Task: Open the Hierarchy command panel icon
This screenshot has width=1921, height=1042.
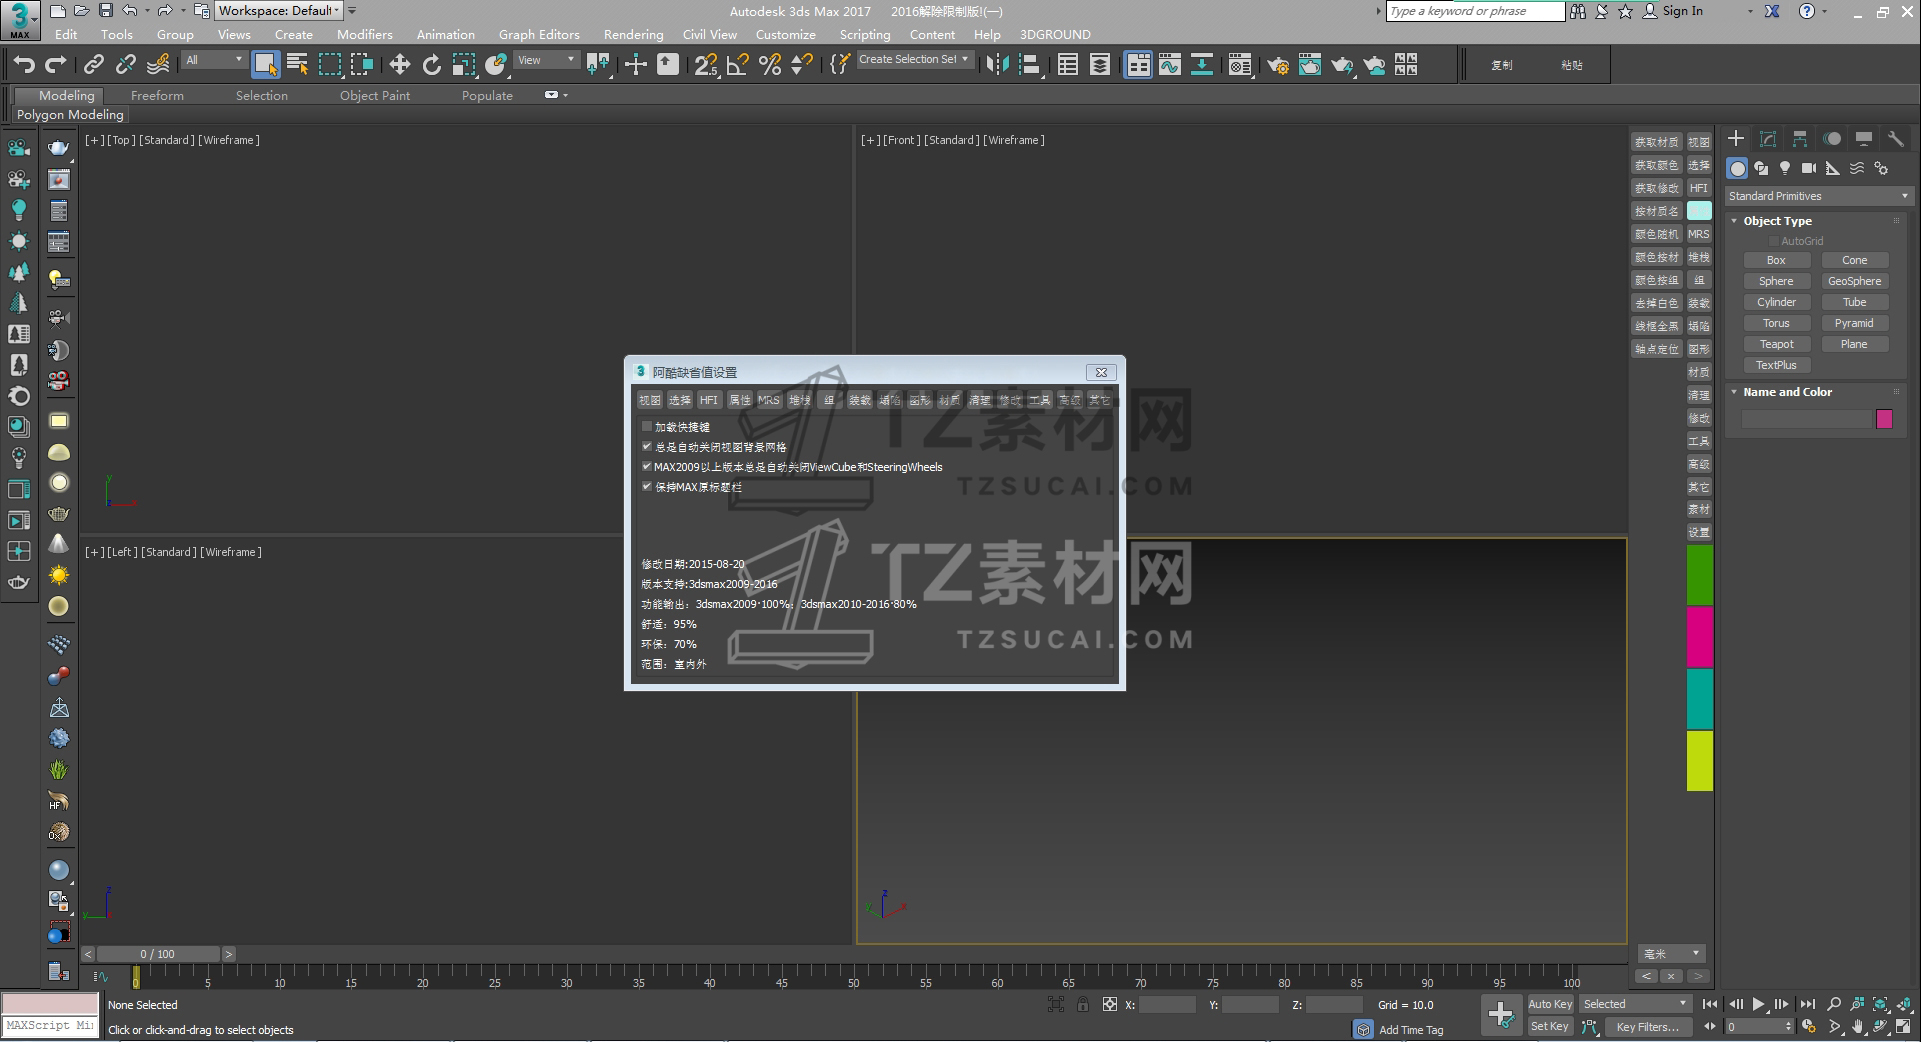Action: [1800, 139]
